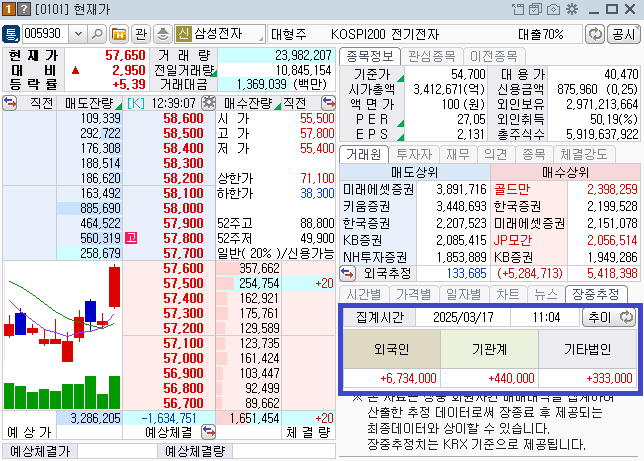Open the 차트 tab
The width and height of the screenshot is (644, 461).
pyautogui.click(x=508, y=294)
